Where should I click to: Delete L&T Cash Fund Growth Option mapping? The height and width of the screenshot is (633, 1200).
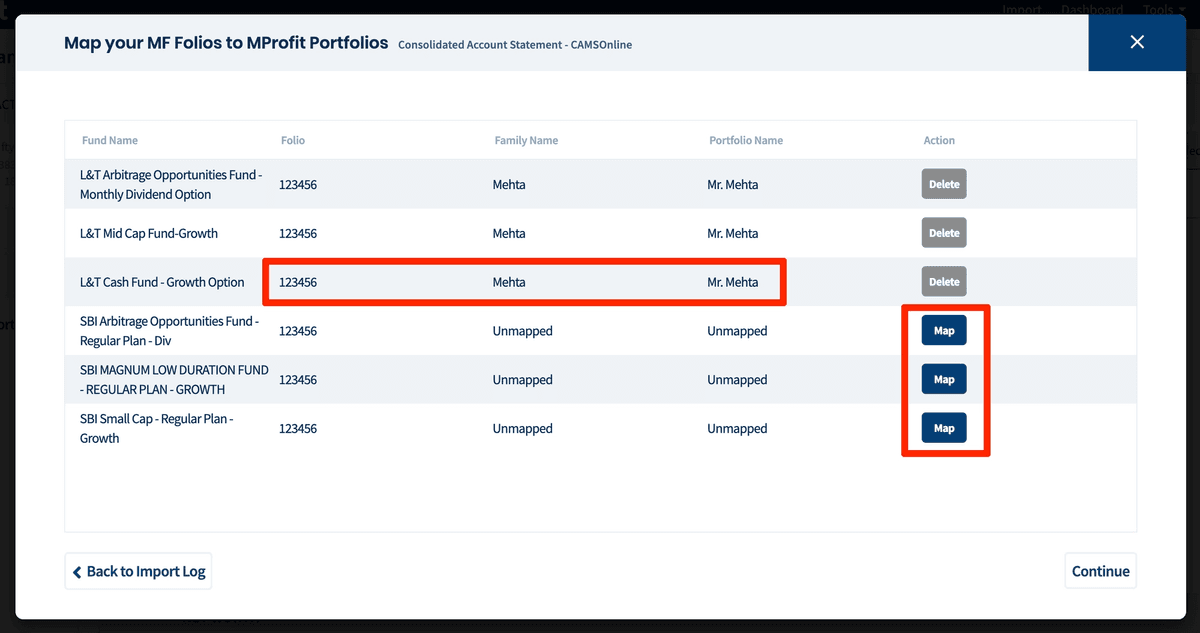point(944,282)
